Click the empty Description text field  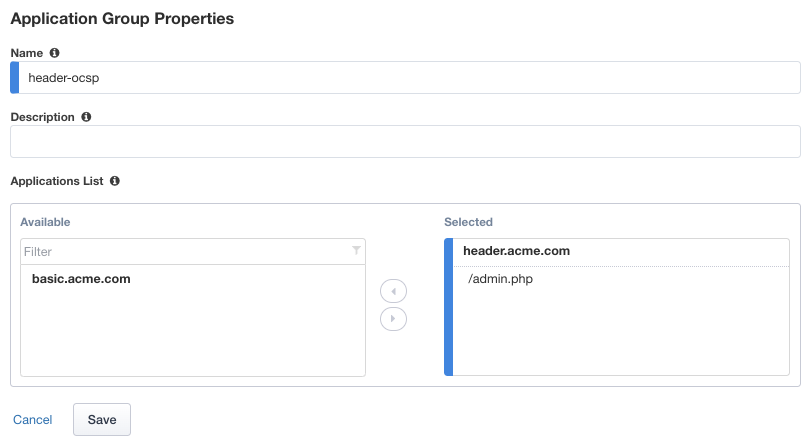click(406, 142)
